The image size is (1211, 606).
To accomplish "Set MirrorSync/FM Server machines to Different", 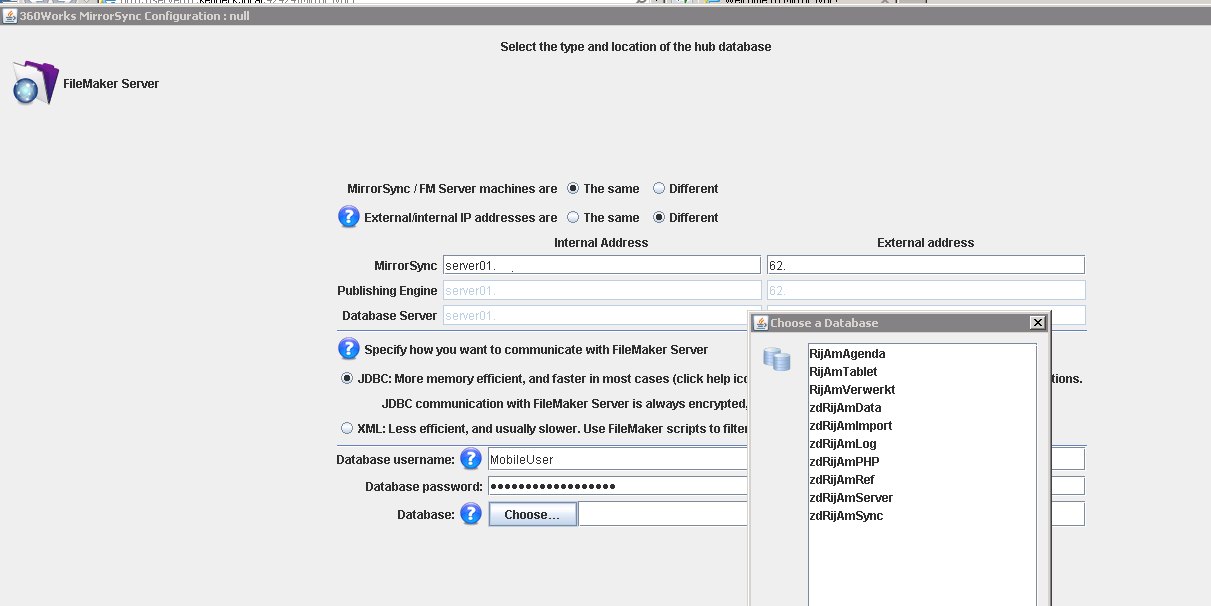I will (x=659, y=188).
